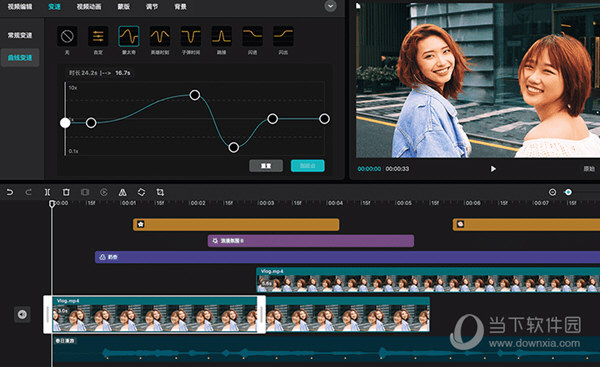Click the reverse playback toolbar icon

(x=104, y=192)
